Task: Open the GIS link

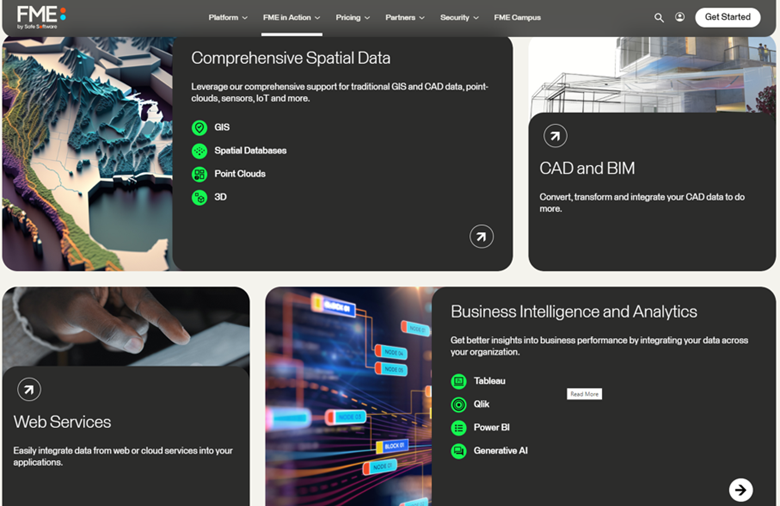Action: pos(222,127)
